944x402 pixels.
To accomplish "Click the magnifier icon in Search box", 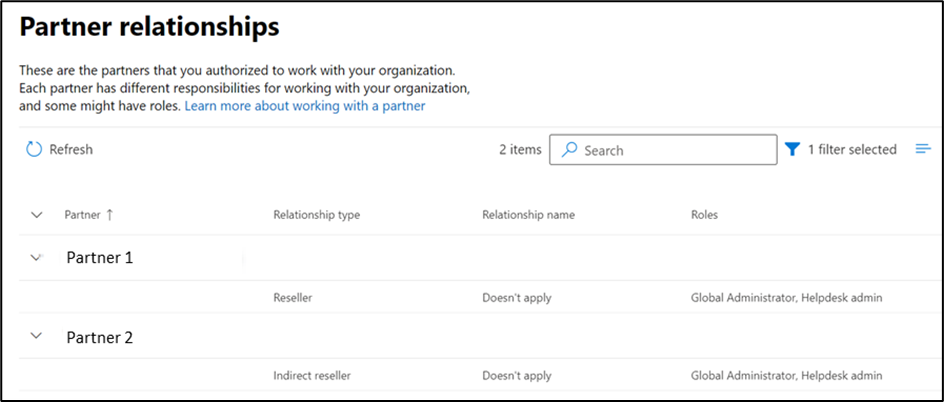I will point(569,150).
